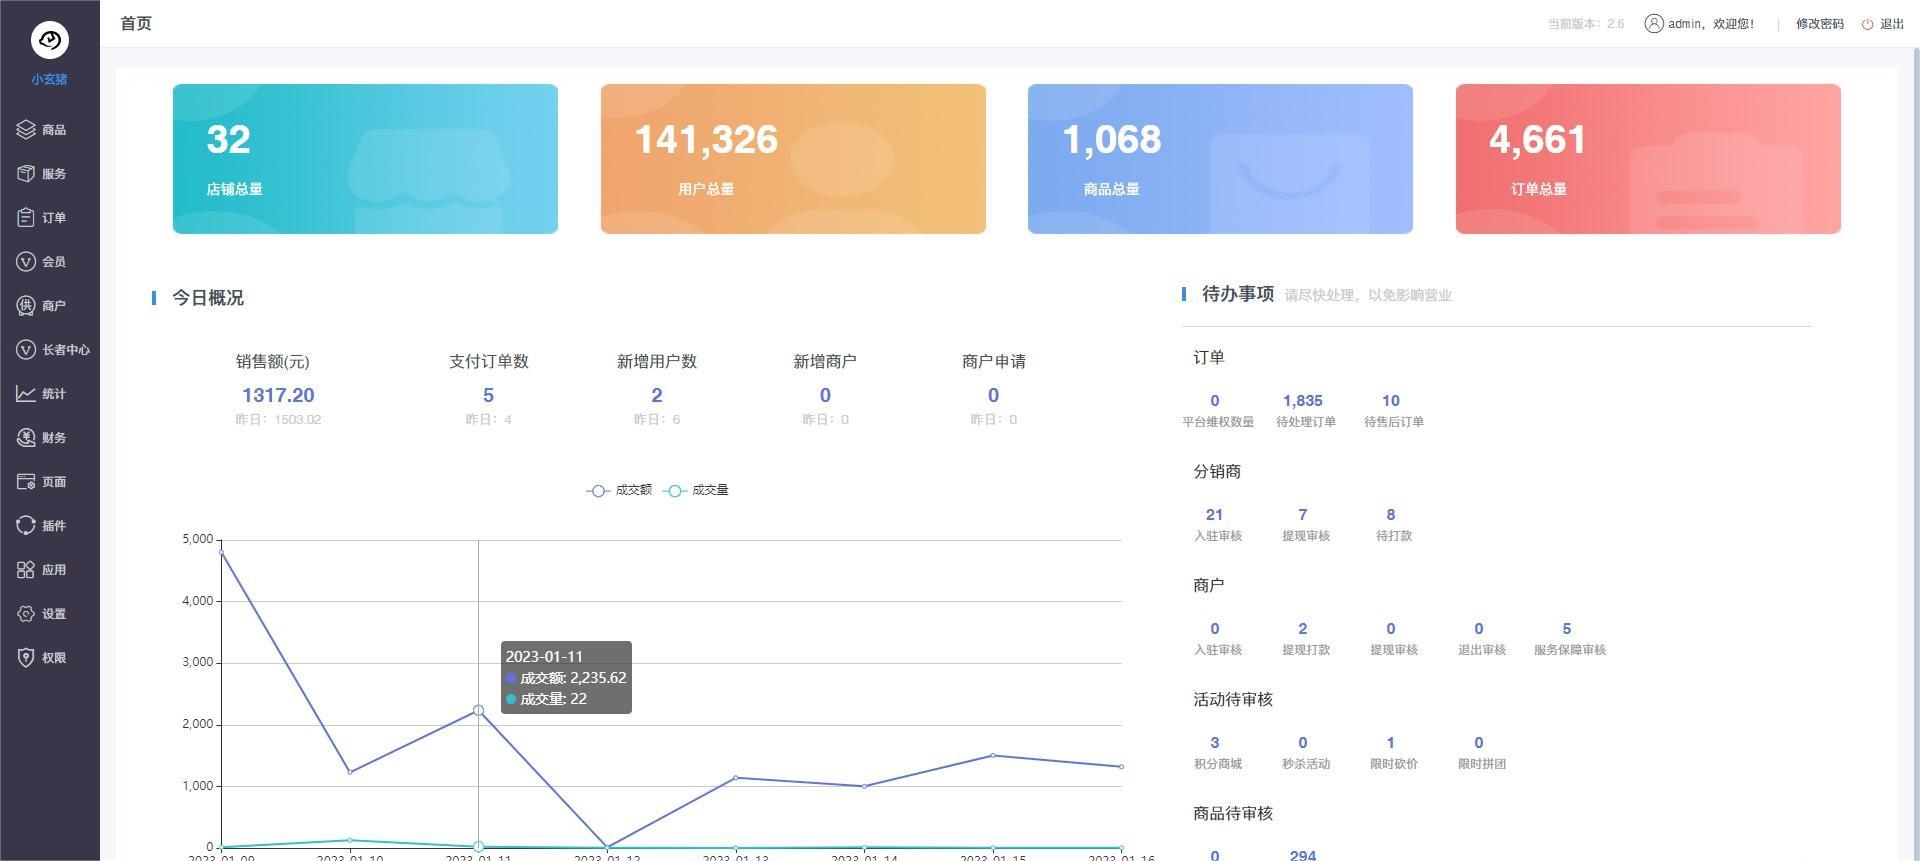Open the 设置 settings icon

(x=26, y=614)
